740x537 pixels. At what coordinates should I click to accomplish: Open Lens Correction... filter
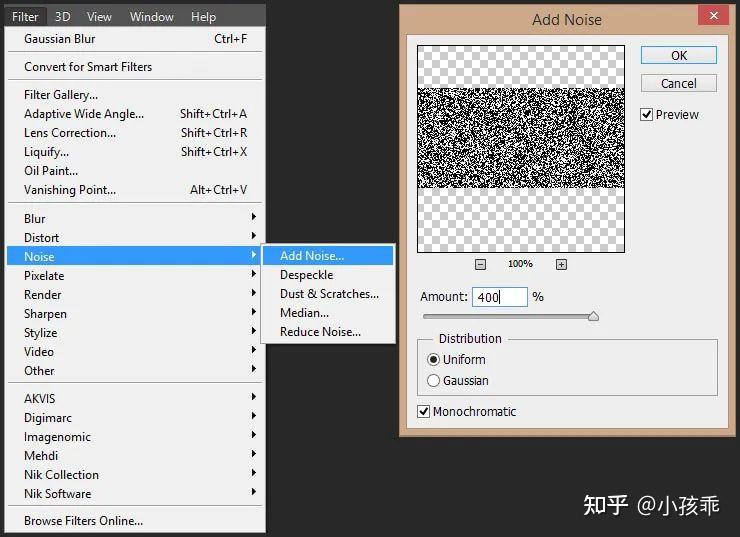click(135, 133)
